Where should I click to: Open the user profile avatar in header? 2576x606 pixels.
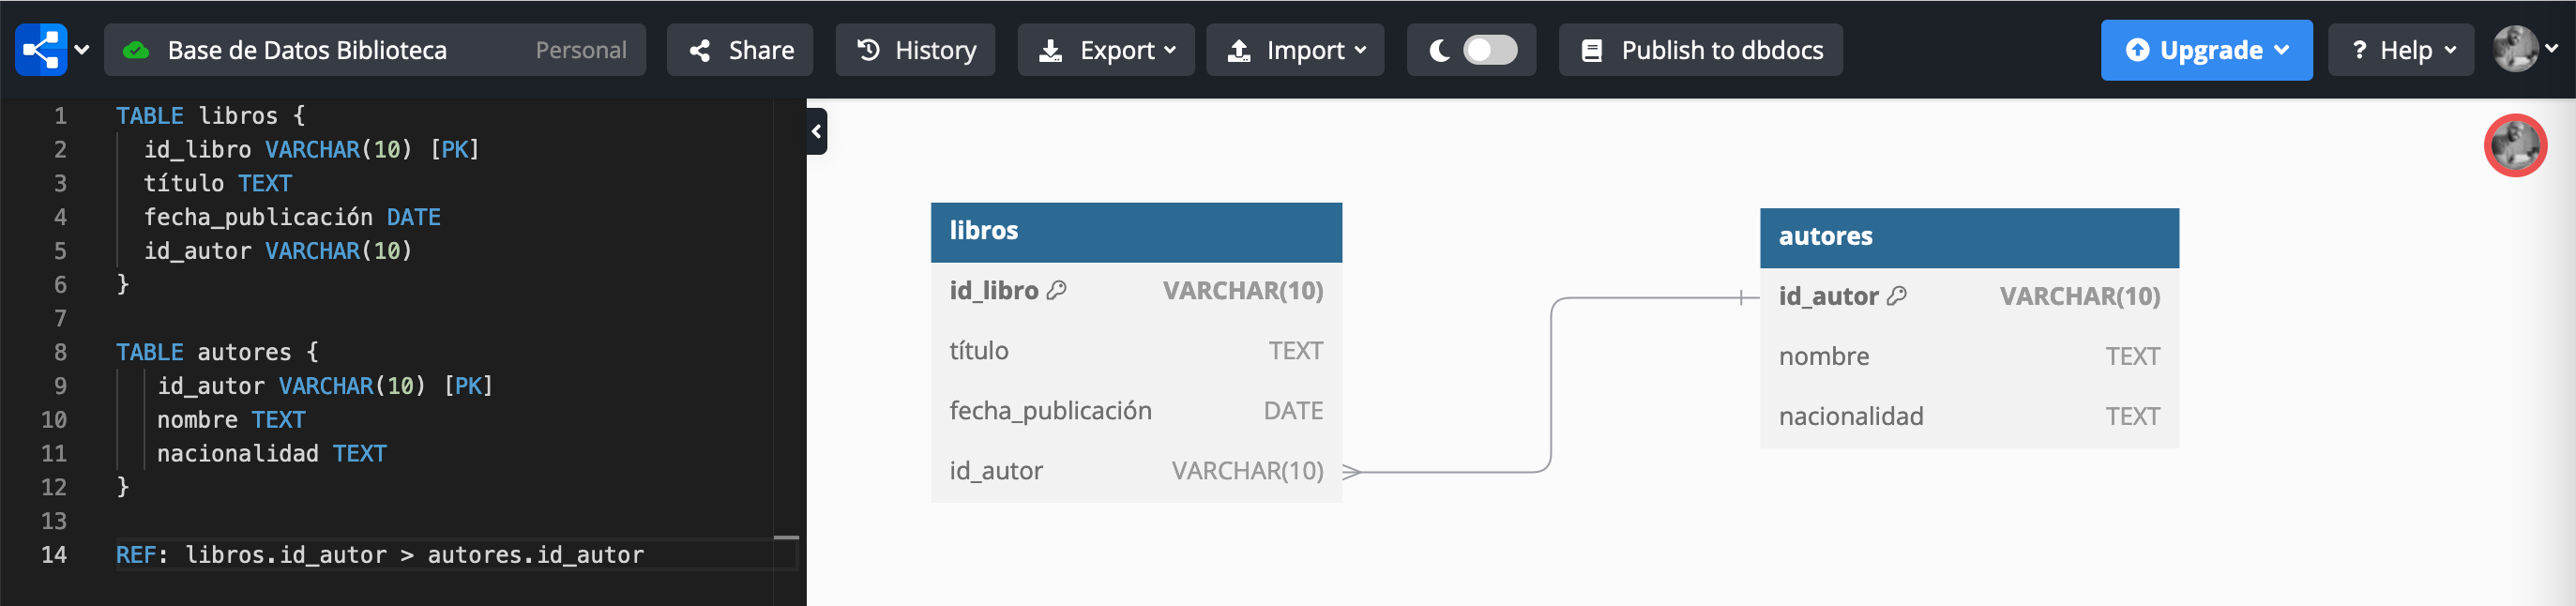click(x=2515, y=50)
